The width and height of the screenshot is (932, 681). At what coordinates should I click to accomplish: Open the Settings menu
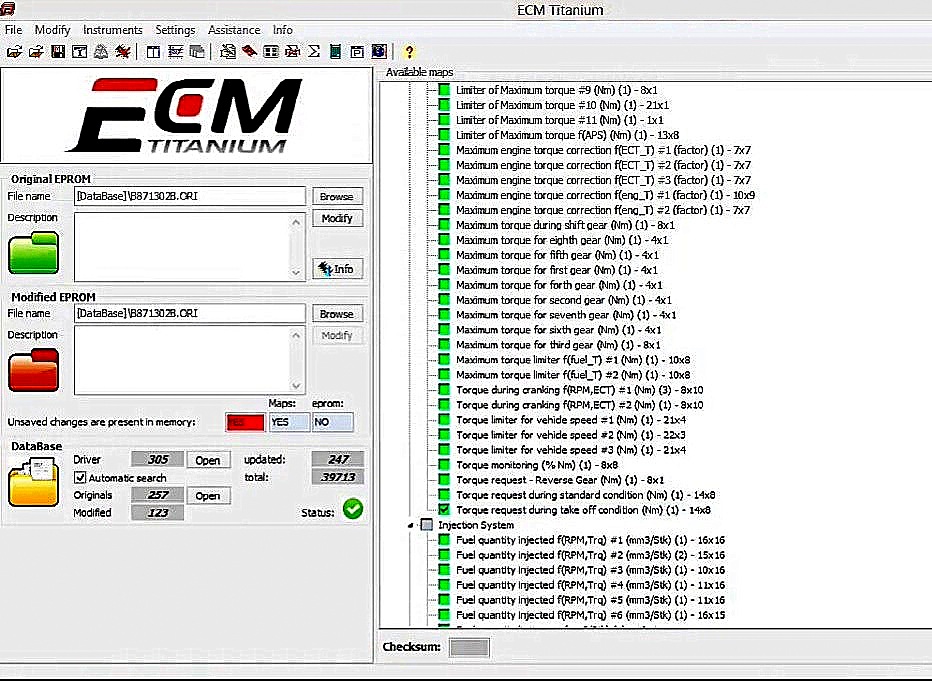pyautogui.click(x=175, y=30)
